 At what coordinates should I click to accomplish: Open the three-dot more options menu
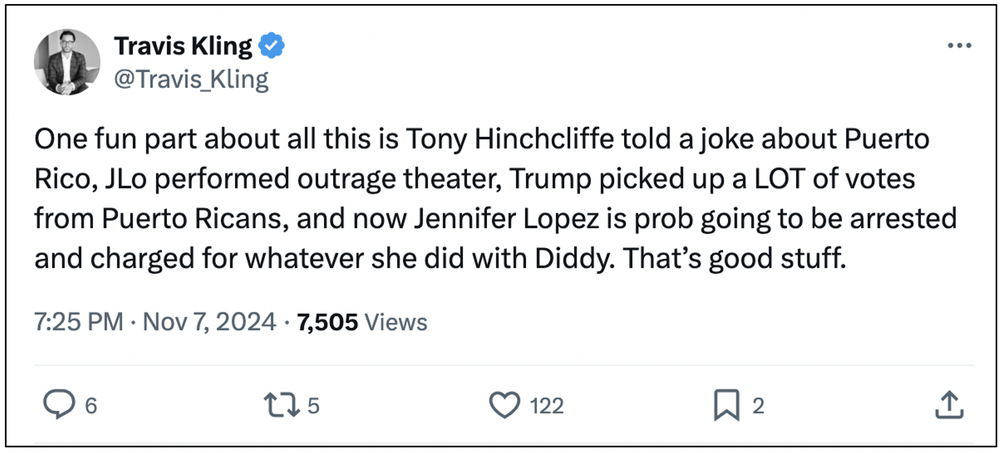pyautogui.click(x=958, y=47)
